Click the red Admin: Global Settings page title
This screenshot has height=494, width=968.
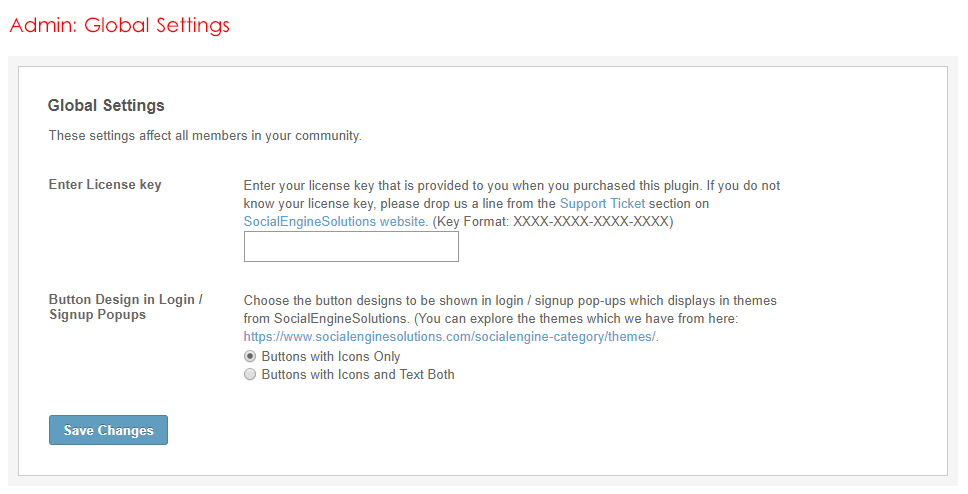click(x=120, y=25)
